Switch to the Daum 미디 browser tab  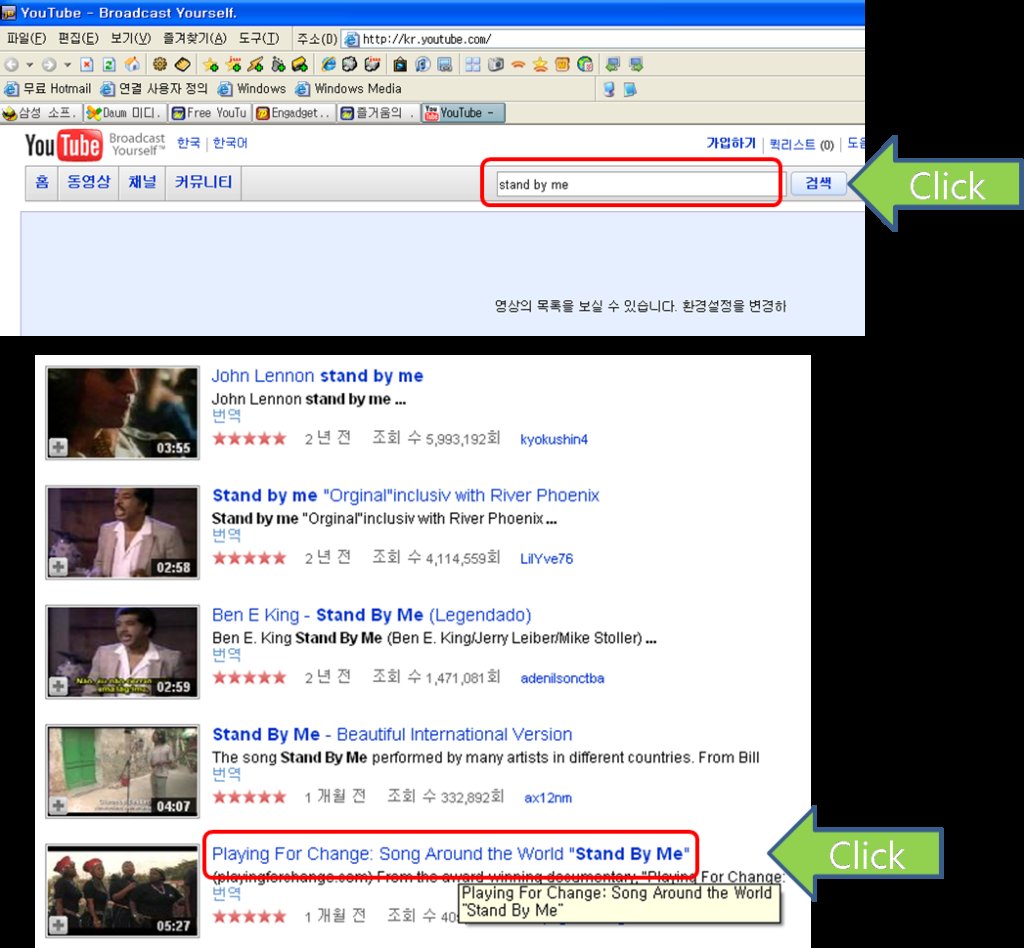point(124,113)
